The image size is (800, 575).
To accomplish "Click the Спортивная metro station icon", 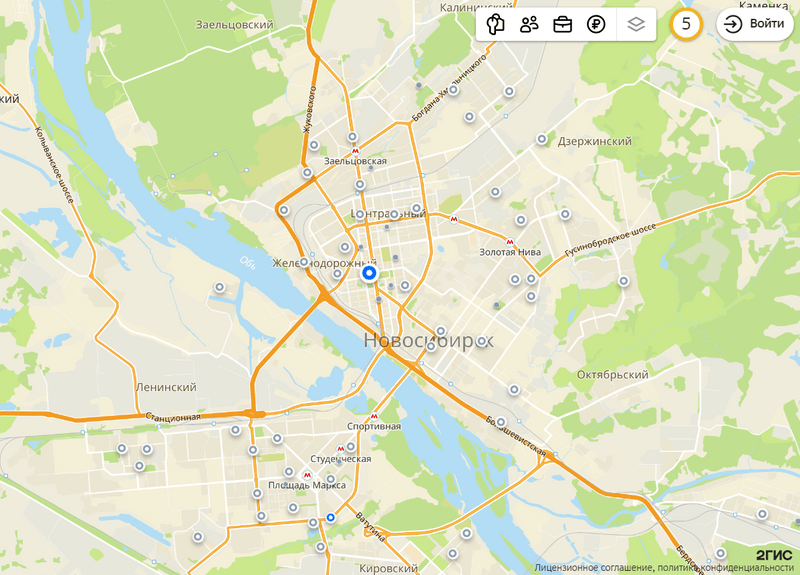I will [x=374, y=416].
